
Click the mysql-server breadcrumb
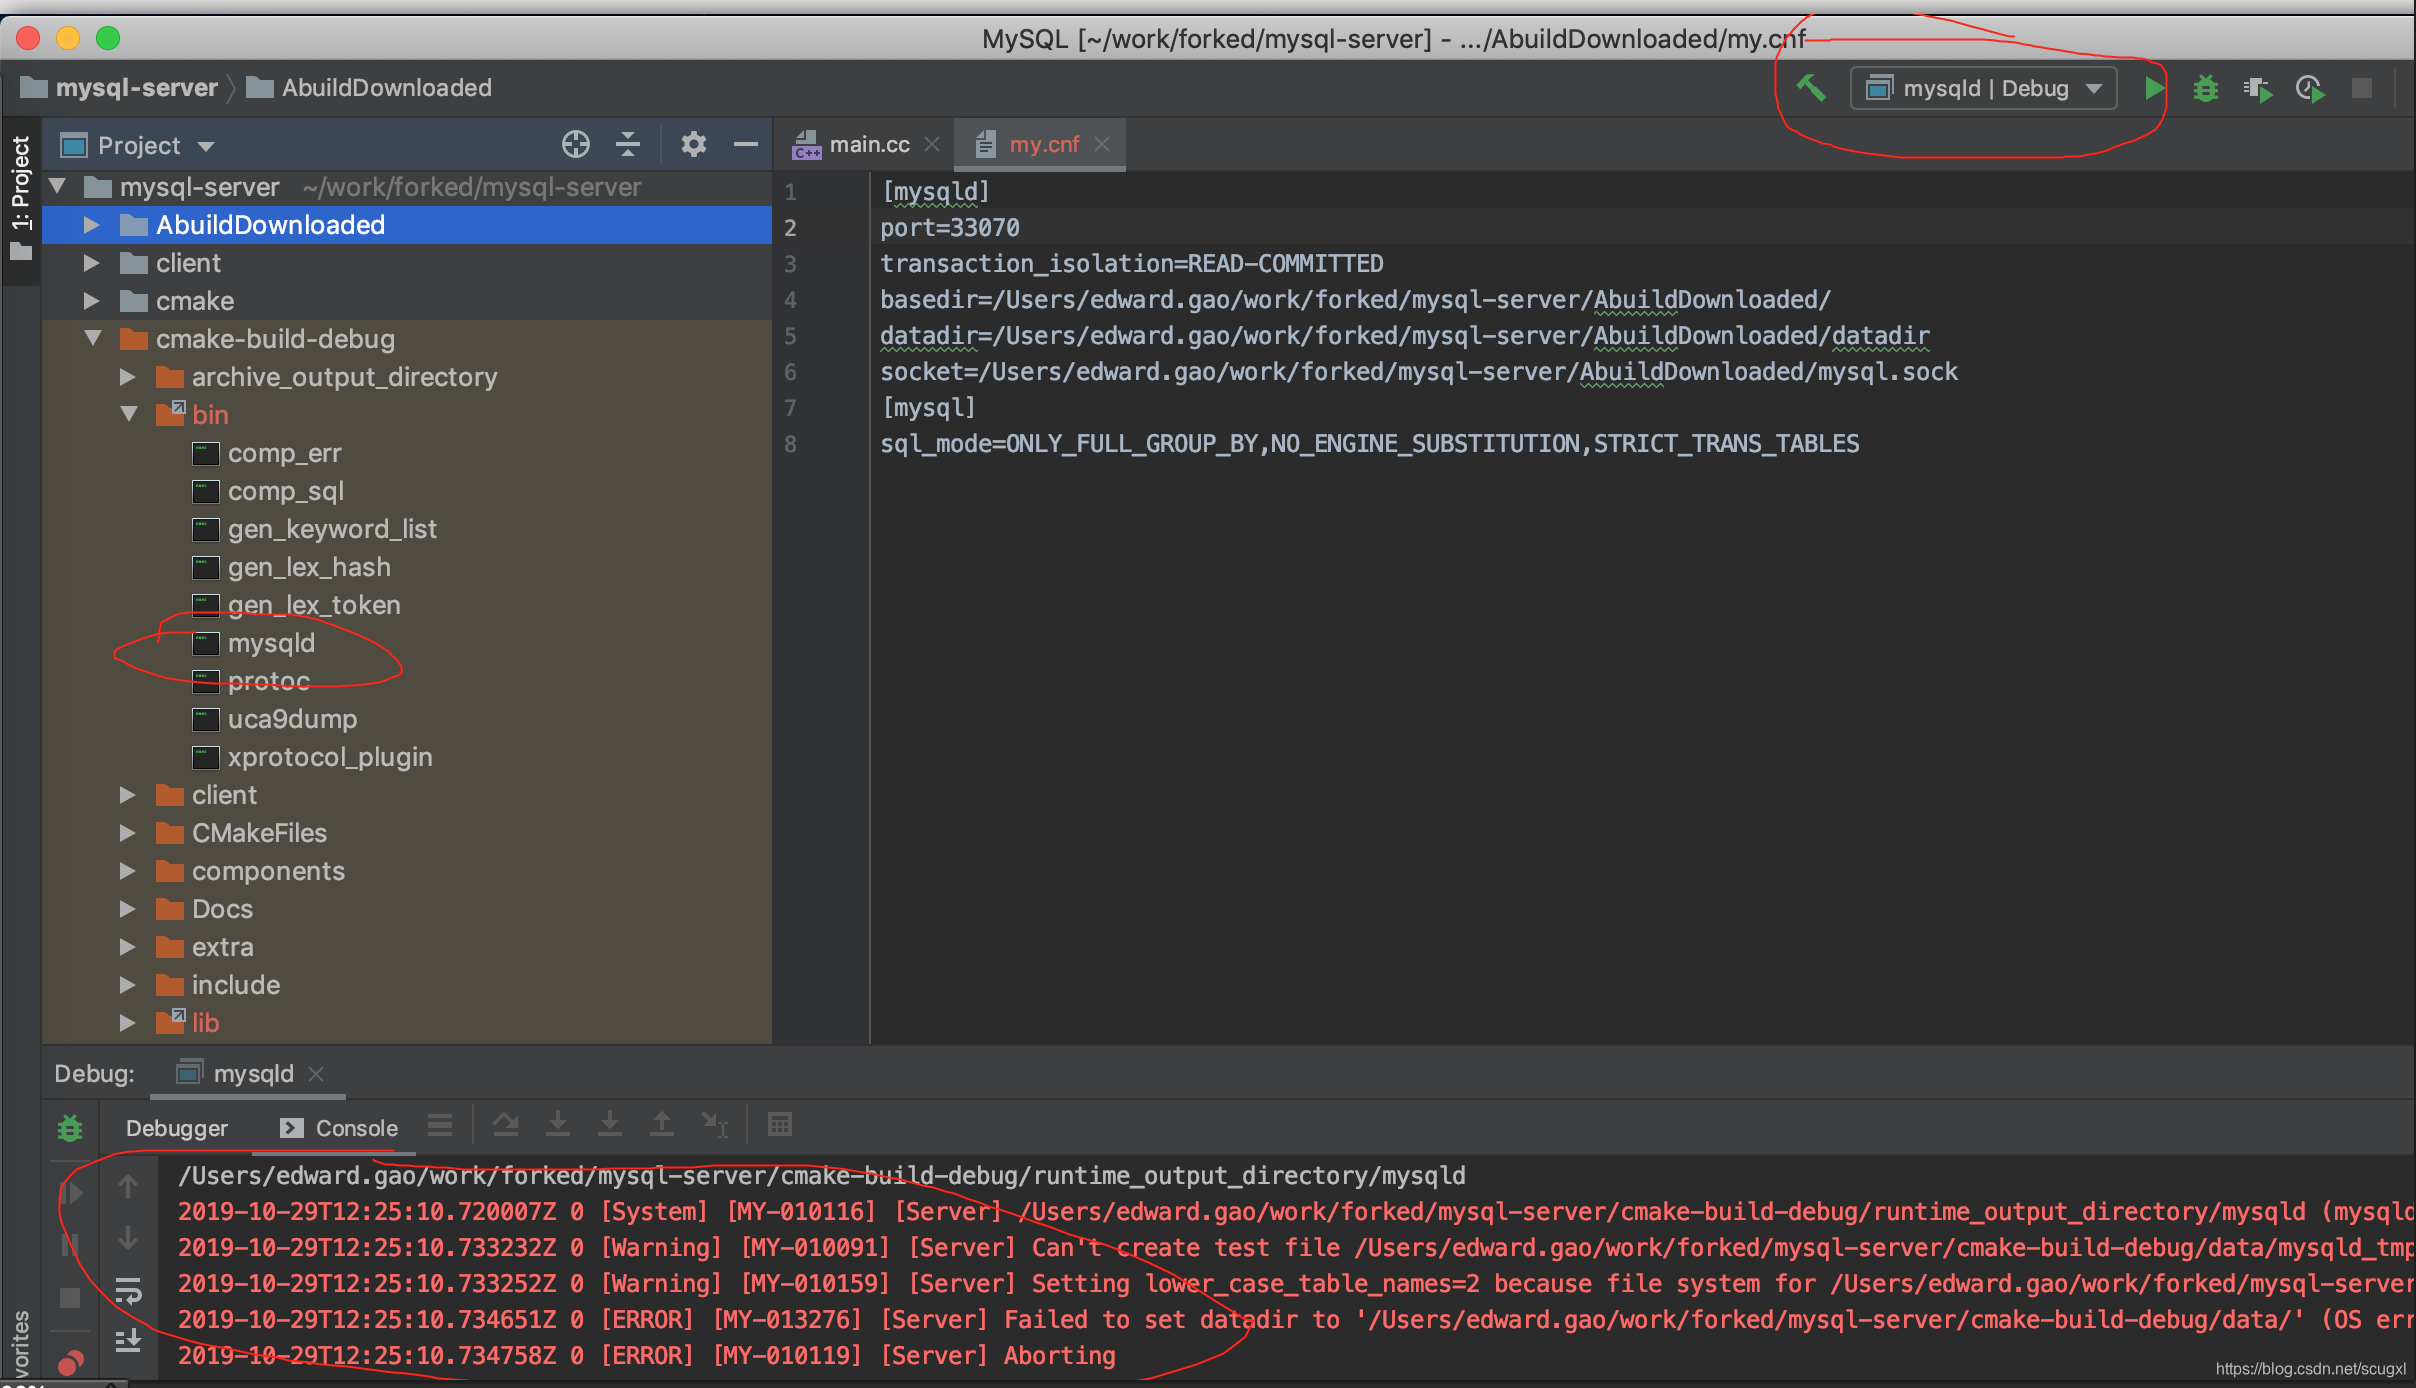(120, 88)
